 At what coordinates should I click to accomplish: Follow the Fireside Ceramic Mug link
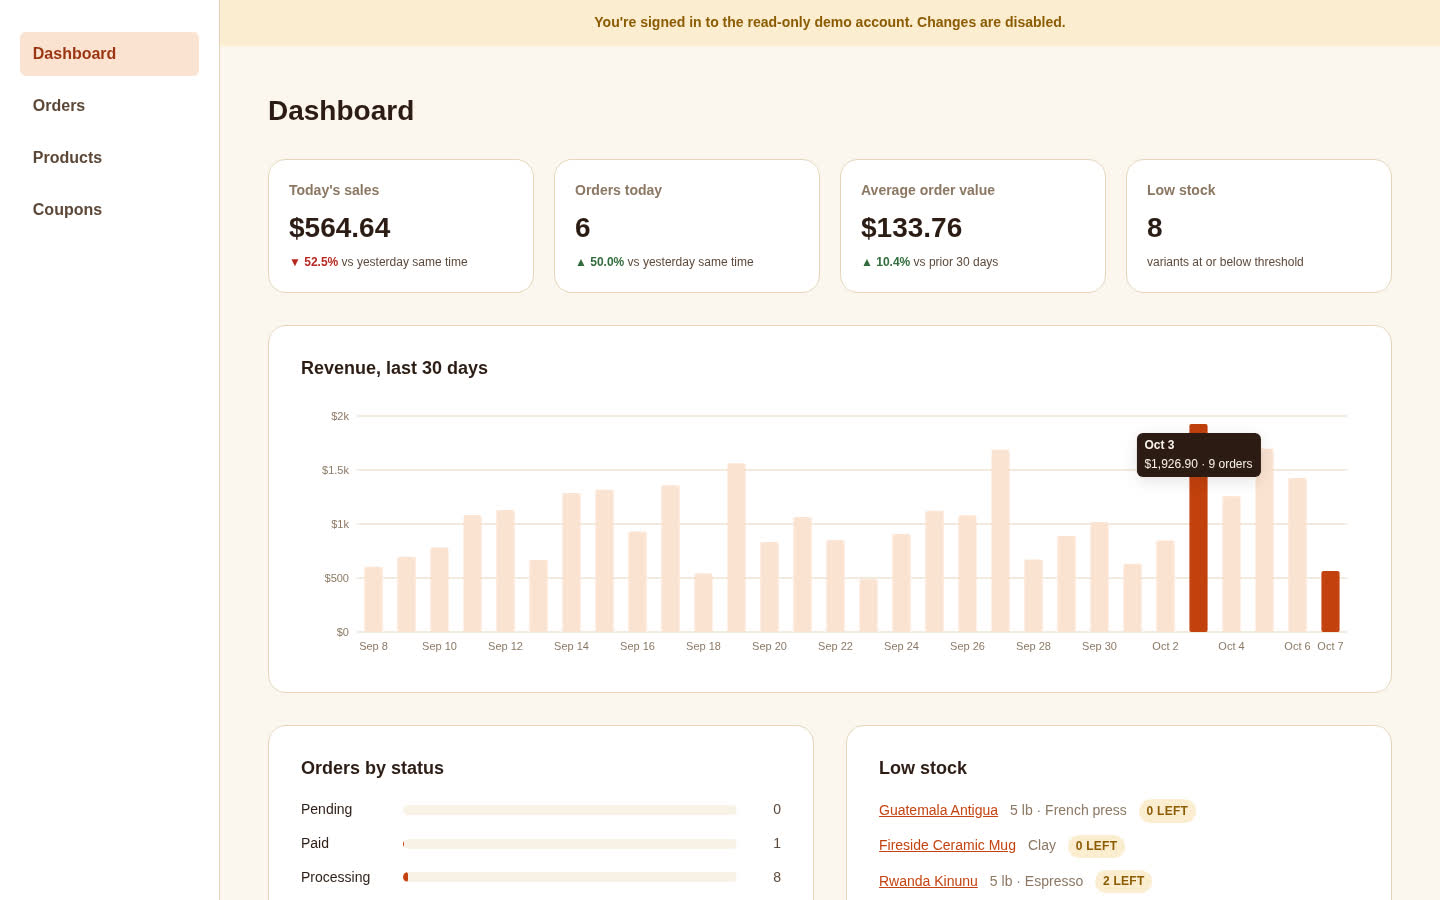tap(947, 845)
